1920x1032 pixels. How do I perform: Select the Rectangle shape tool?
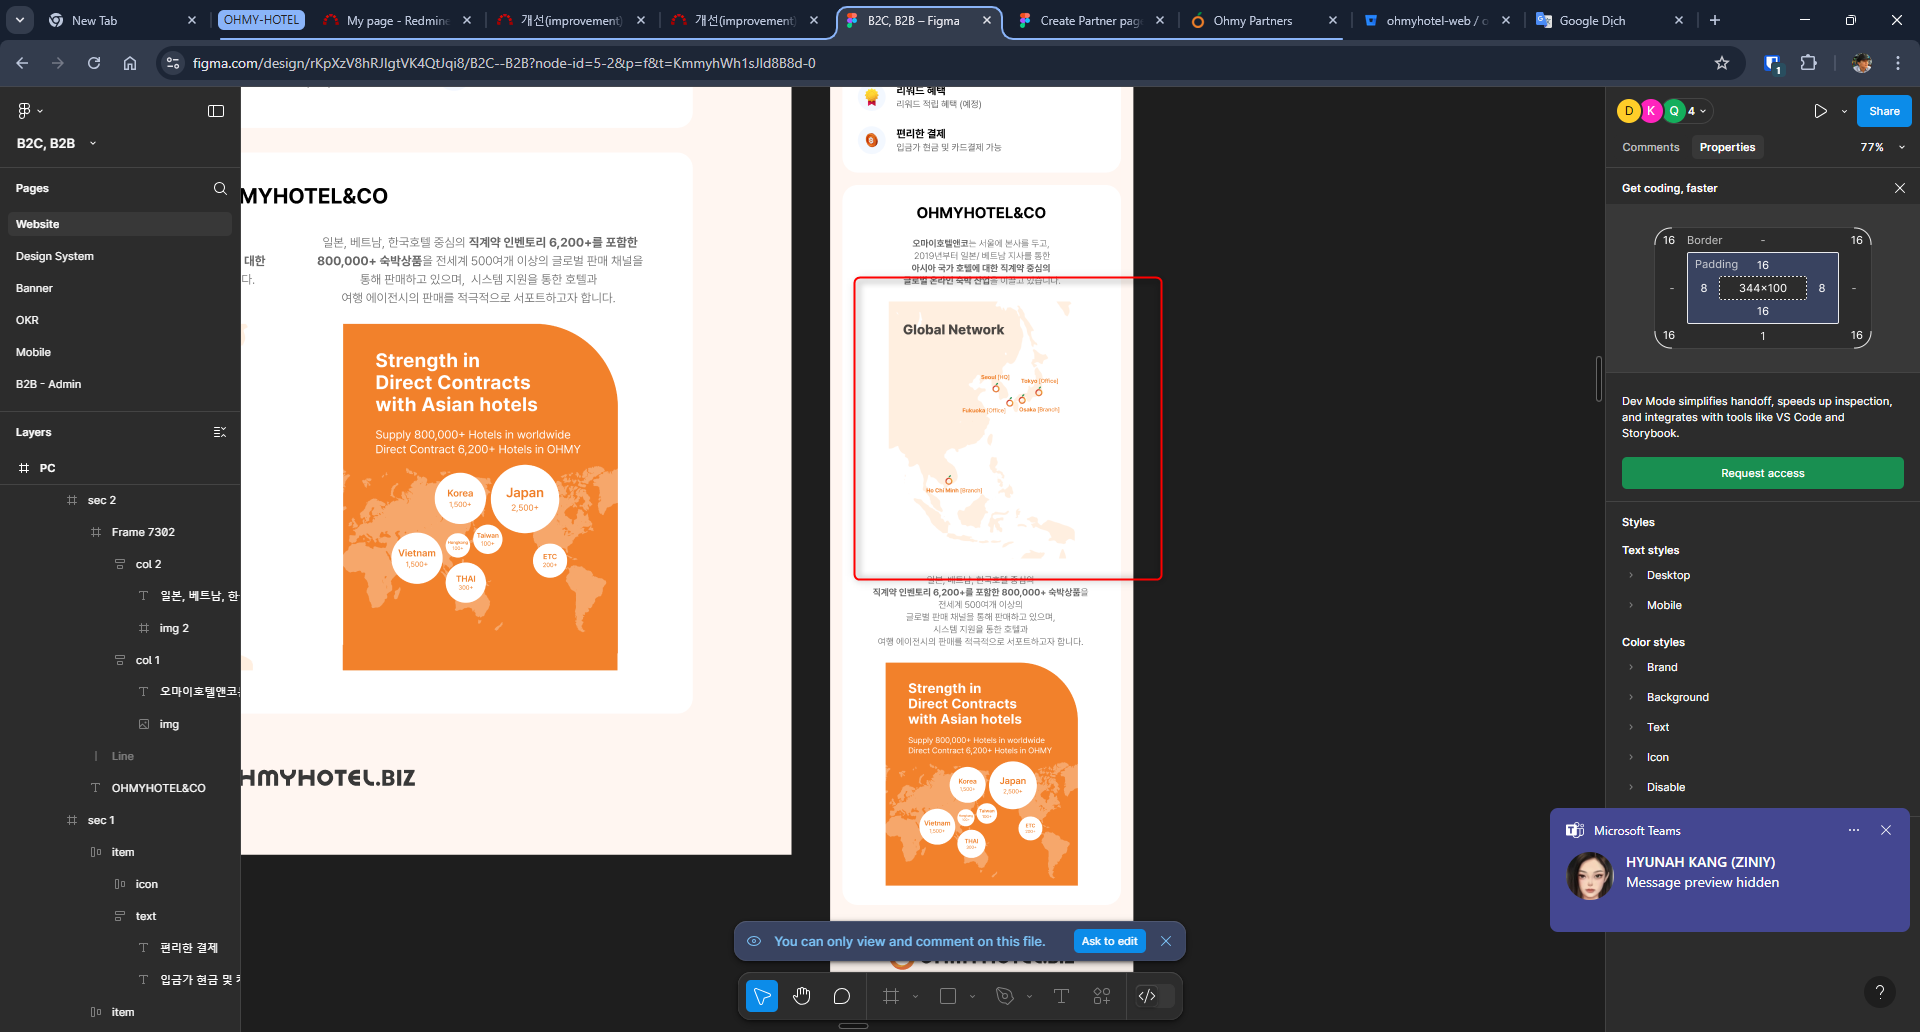tap(948, 996)
